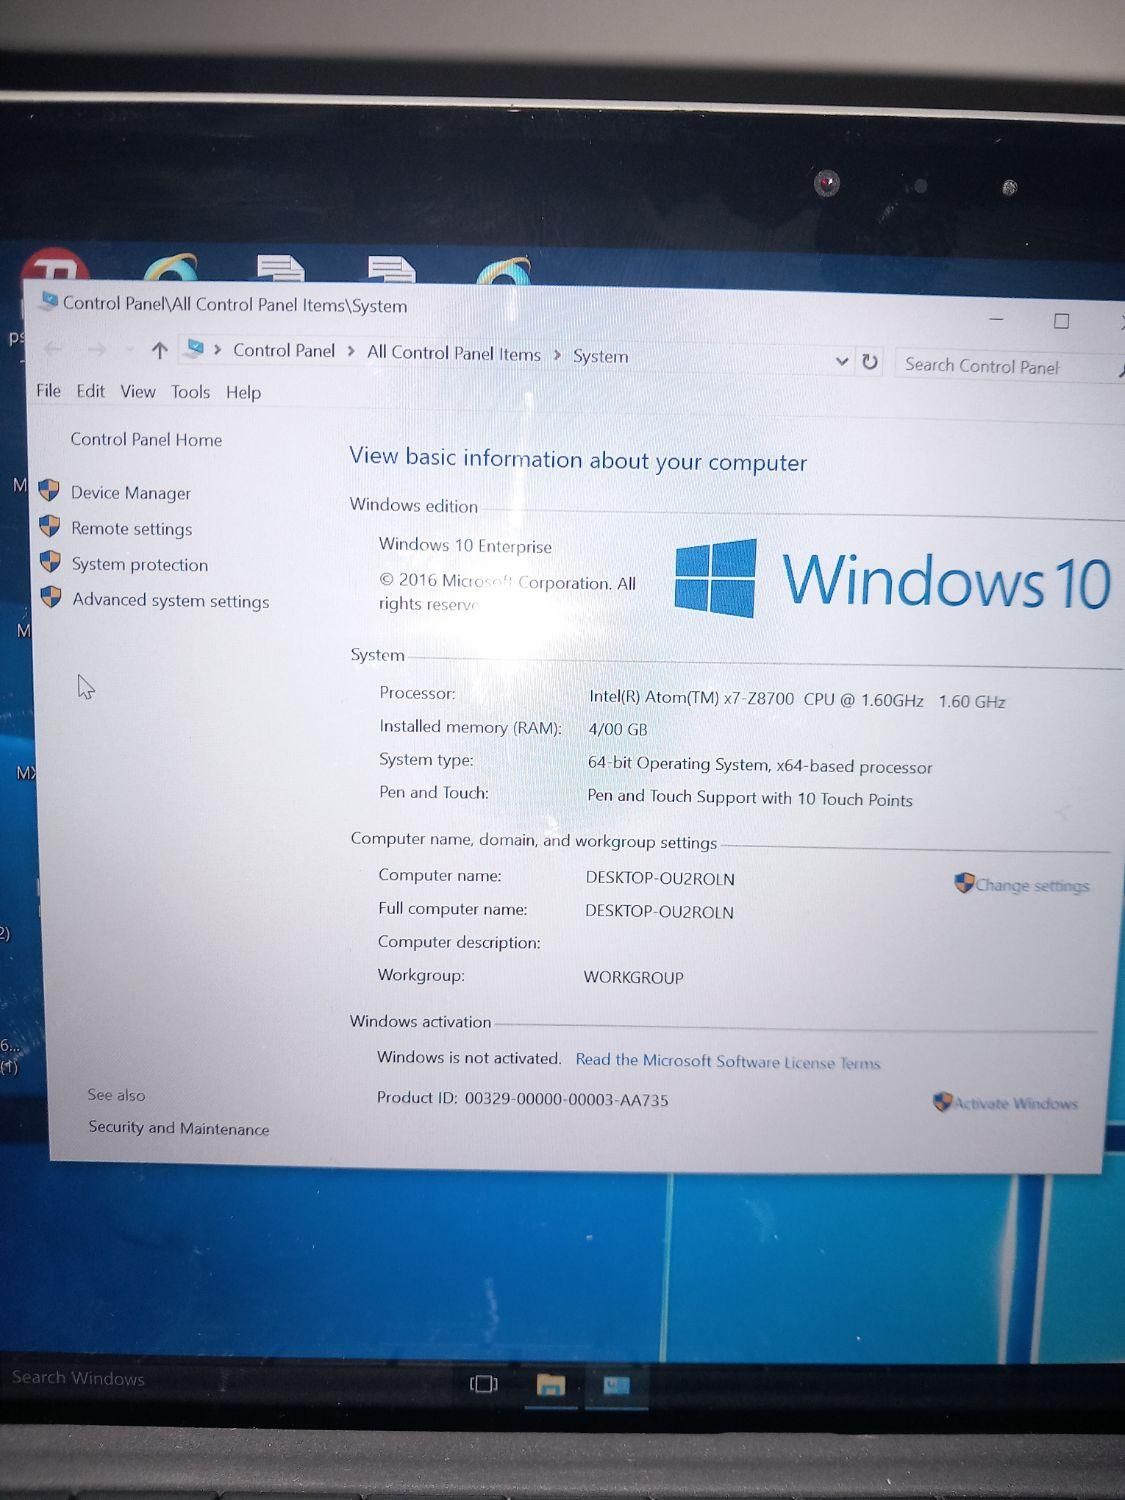Open System protection link
Image resolution: width=1125 pixels, height=1500 pixels.
[x=139, y=565]
